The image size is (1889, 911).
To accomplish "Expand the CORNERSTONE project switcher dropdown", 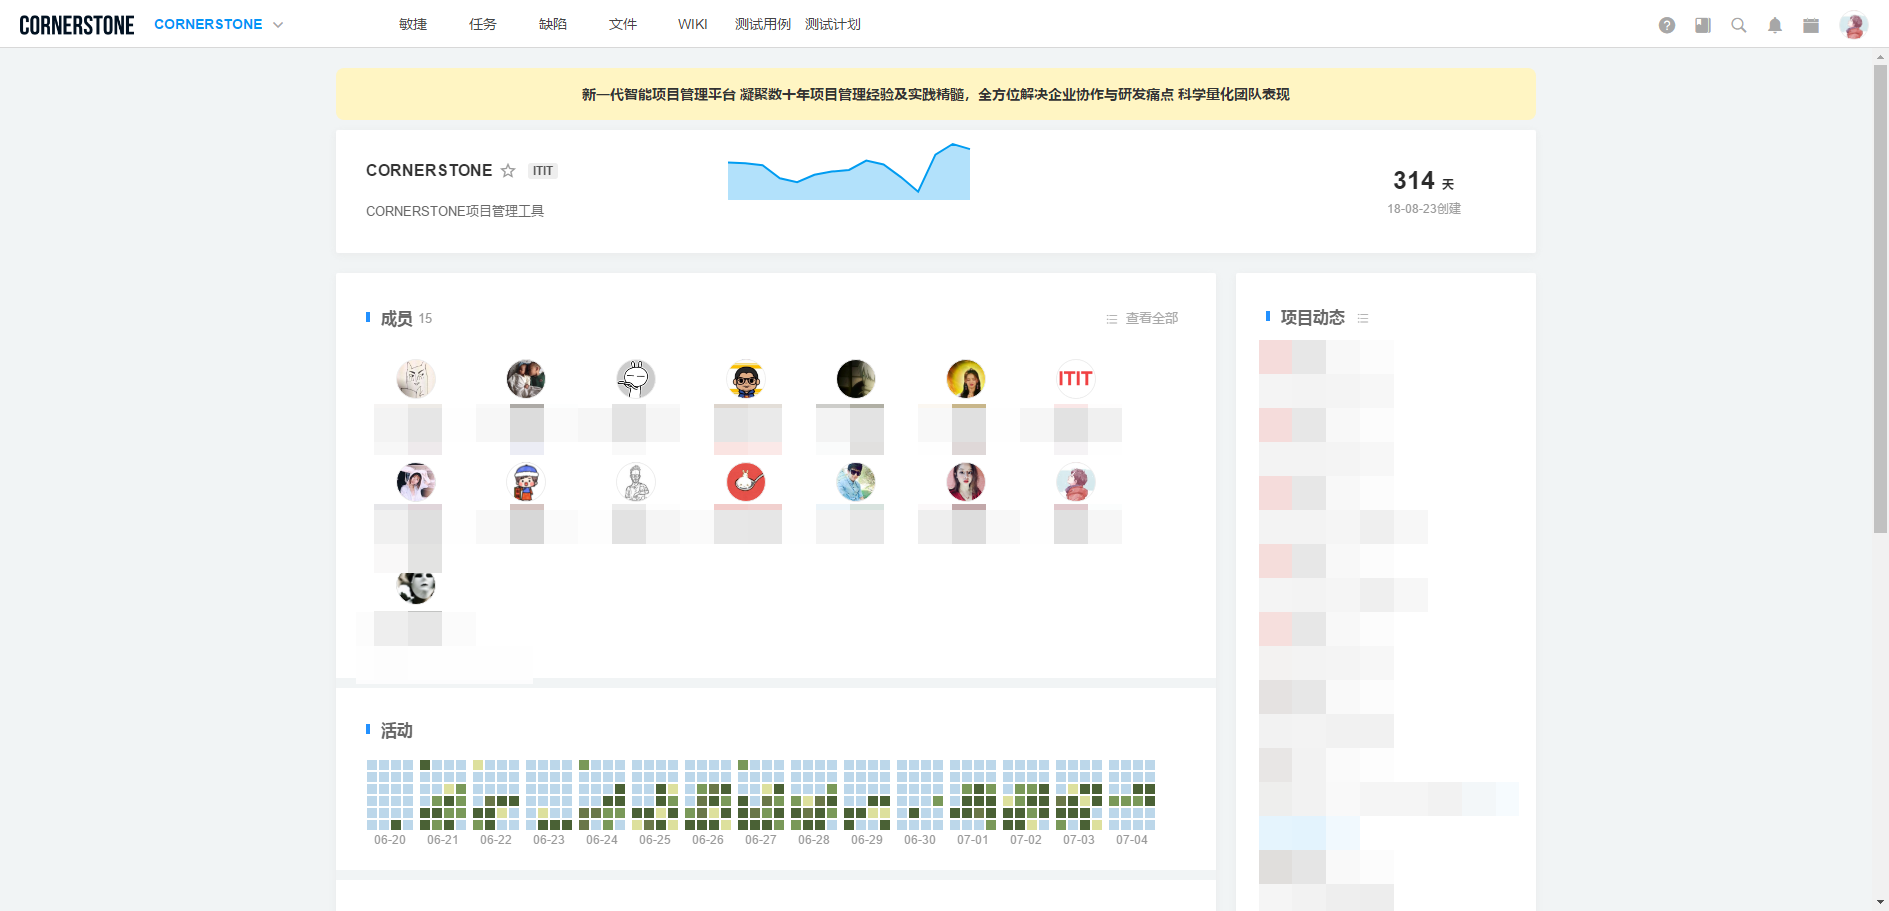I will click(x=278, y=25).
